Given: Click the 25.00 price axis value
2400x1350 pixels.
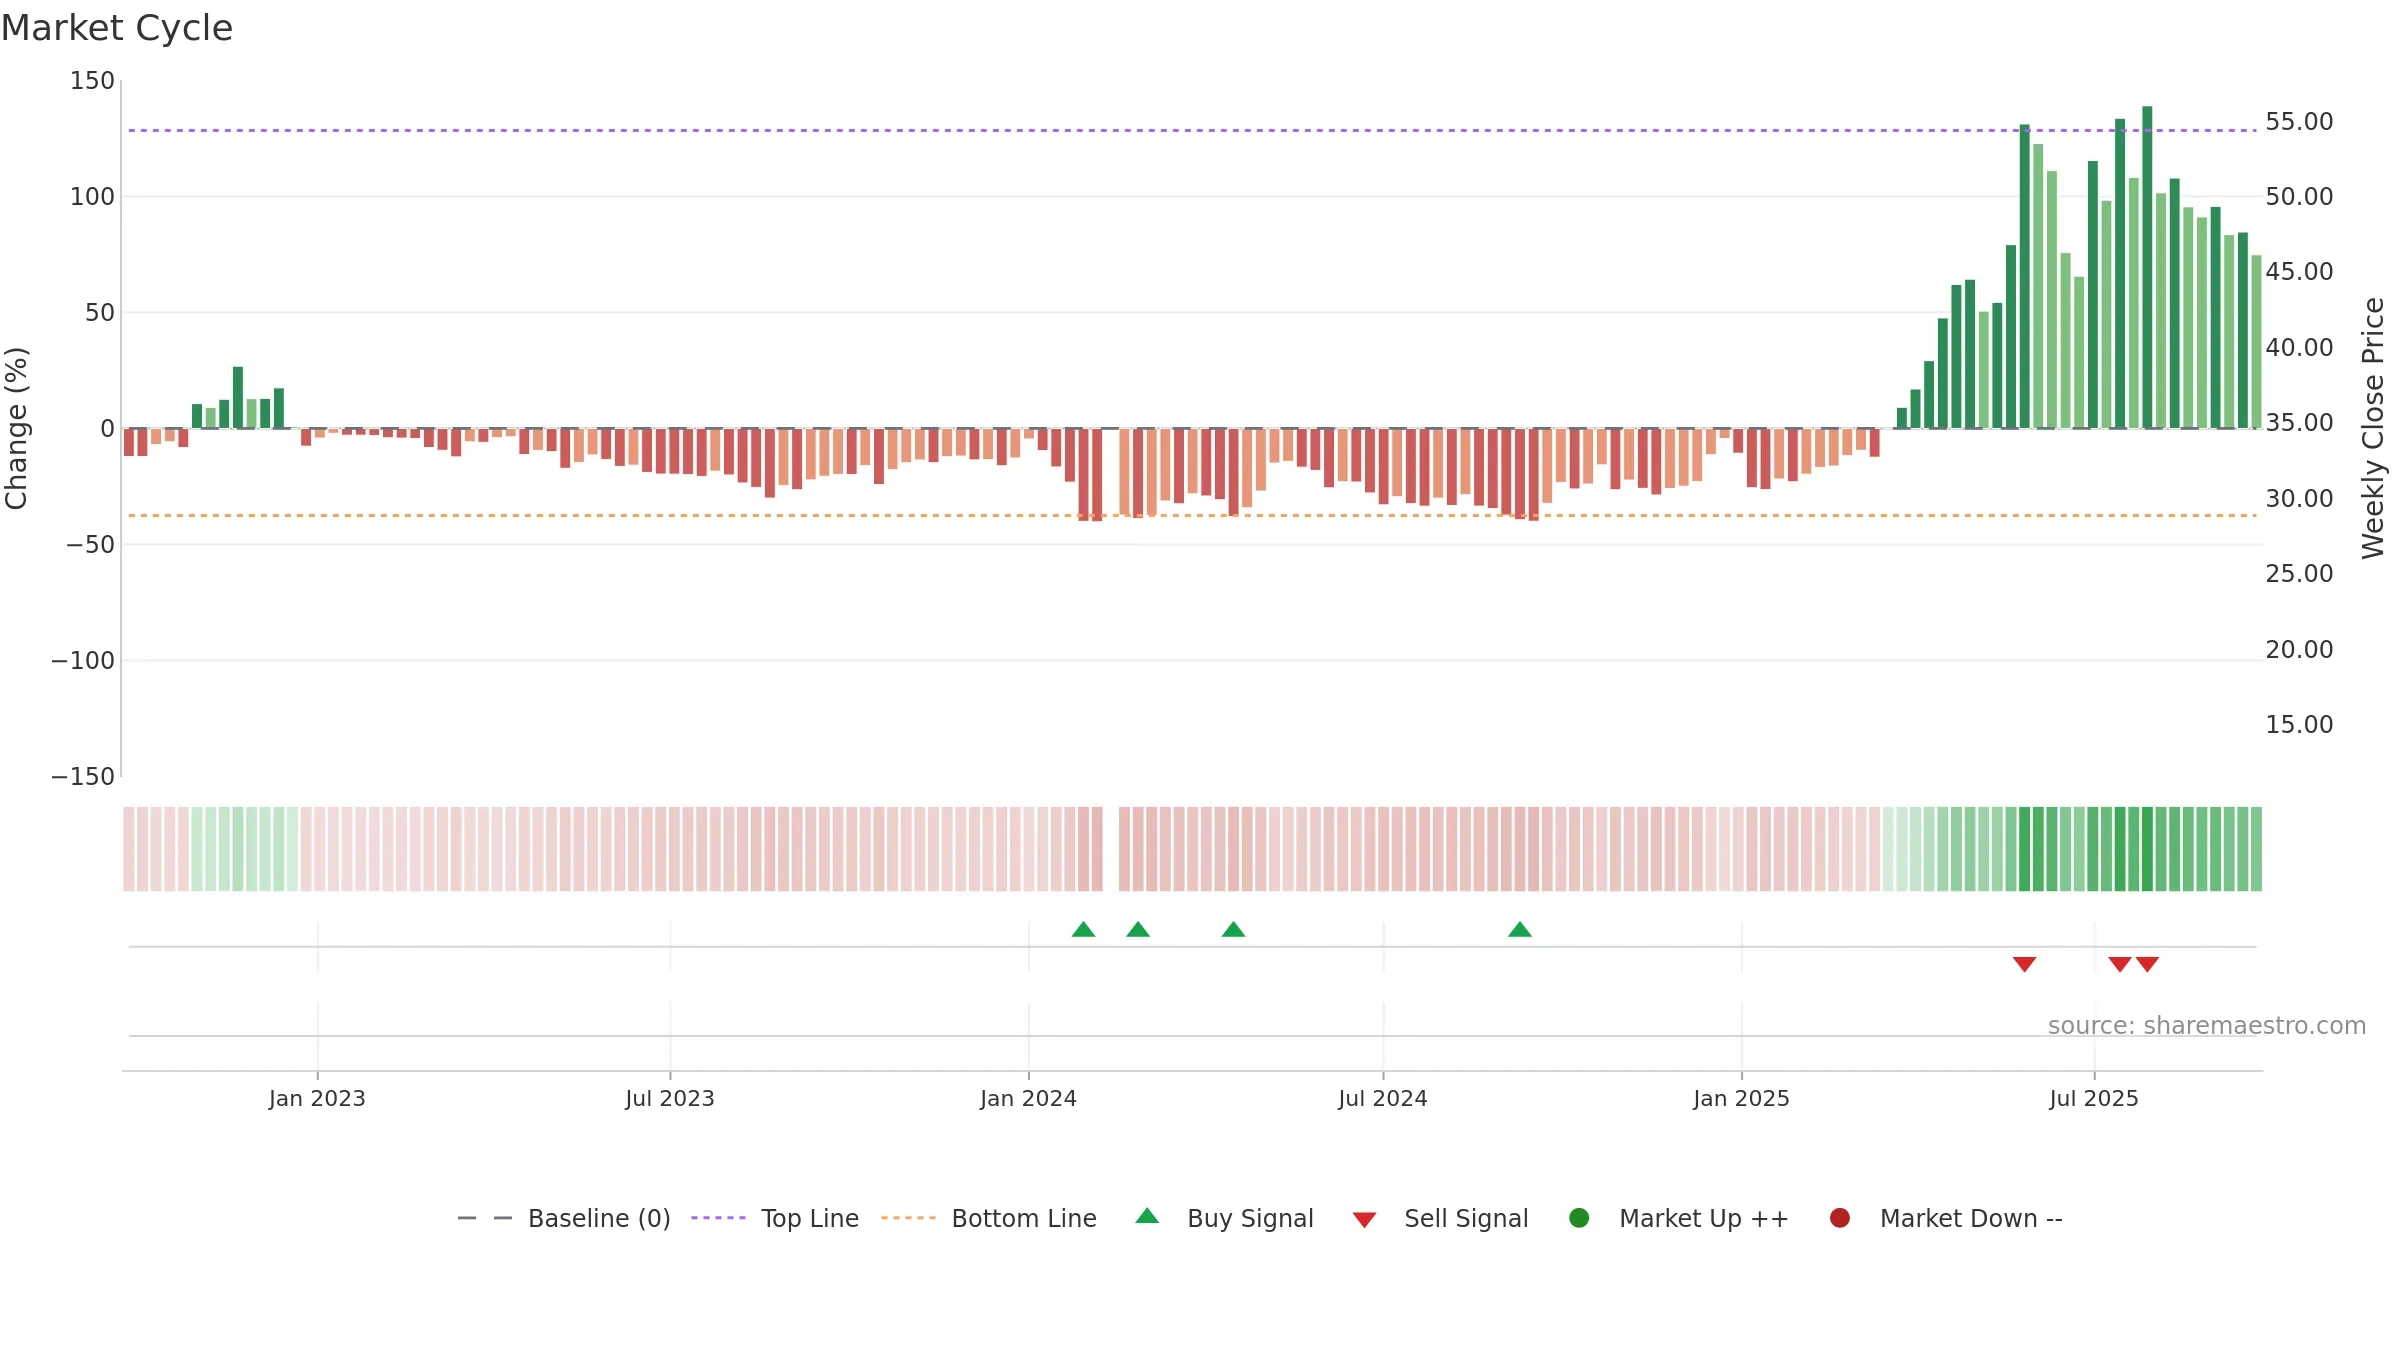Looking at the screenshot, I should [x=2299, y=574].
